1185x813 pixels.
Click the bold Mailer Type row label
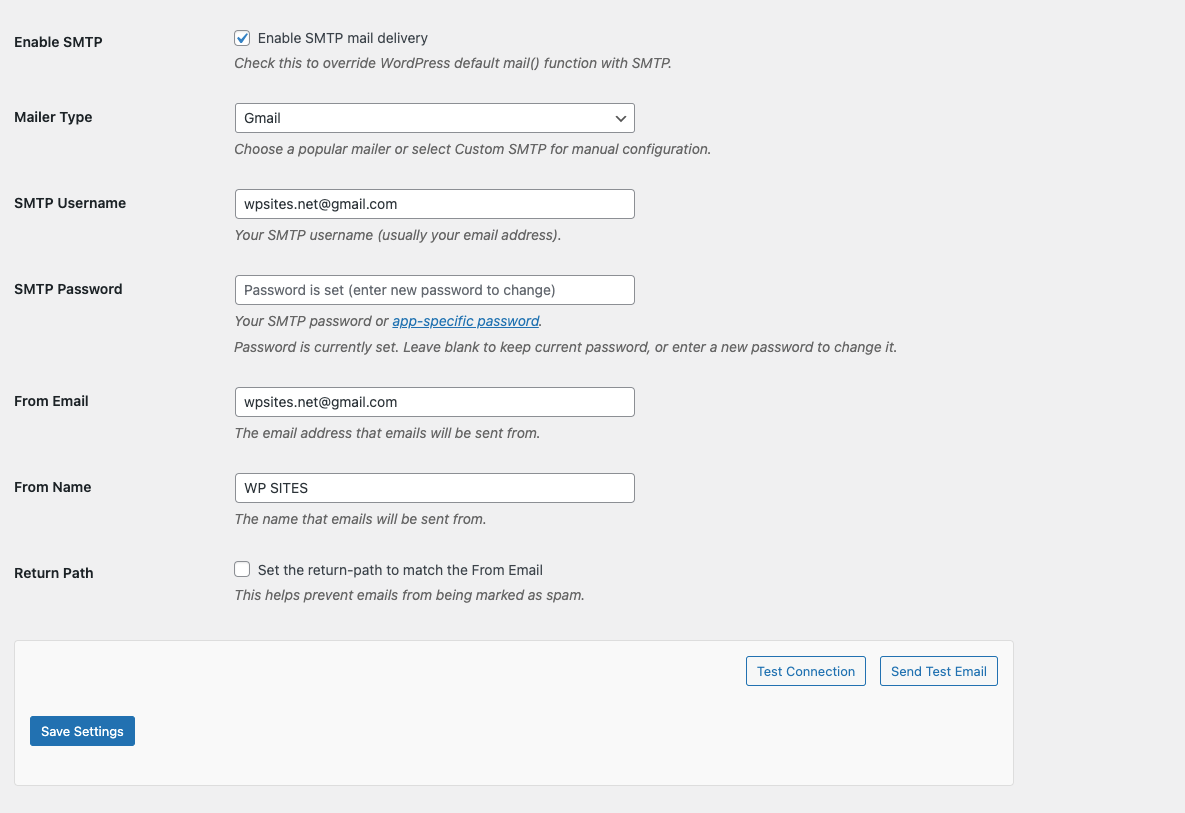pyautogui.click(x=53, y=117)
